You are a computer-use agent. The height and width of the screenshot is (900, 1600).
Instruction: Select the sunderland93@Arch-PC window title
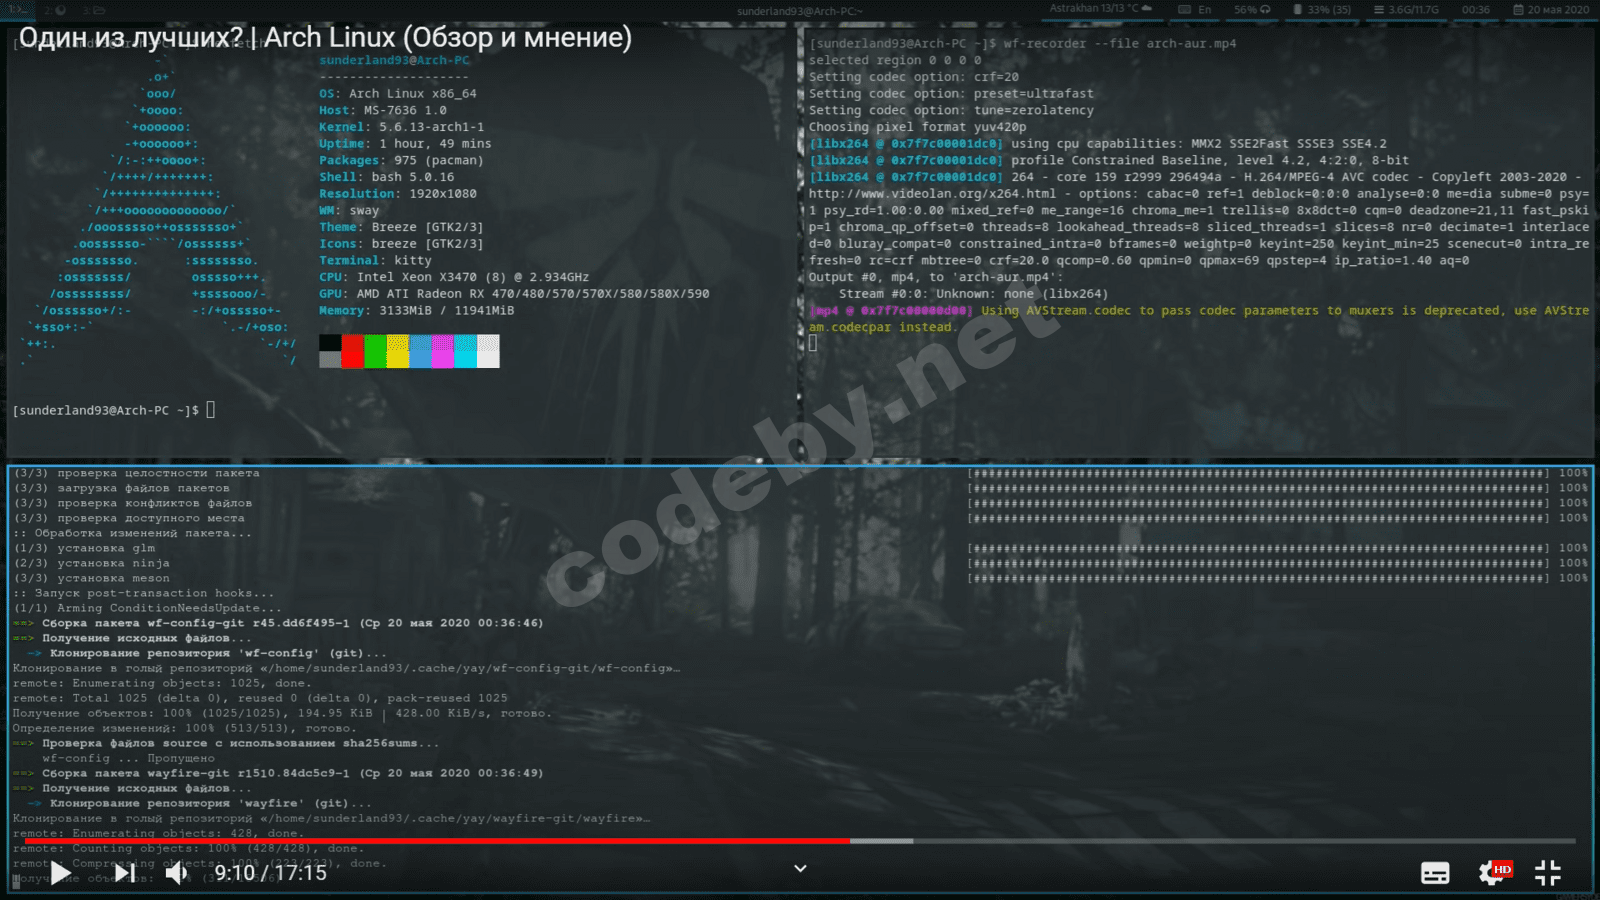click(x=799, y=11)
